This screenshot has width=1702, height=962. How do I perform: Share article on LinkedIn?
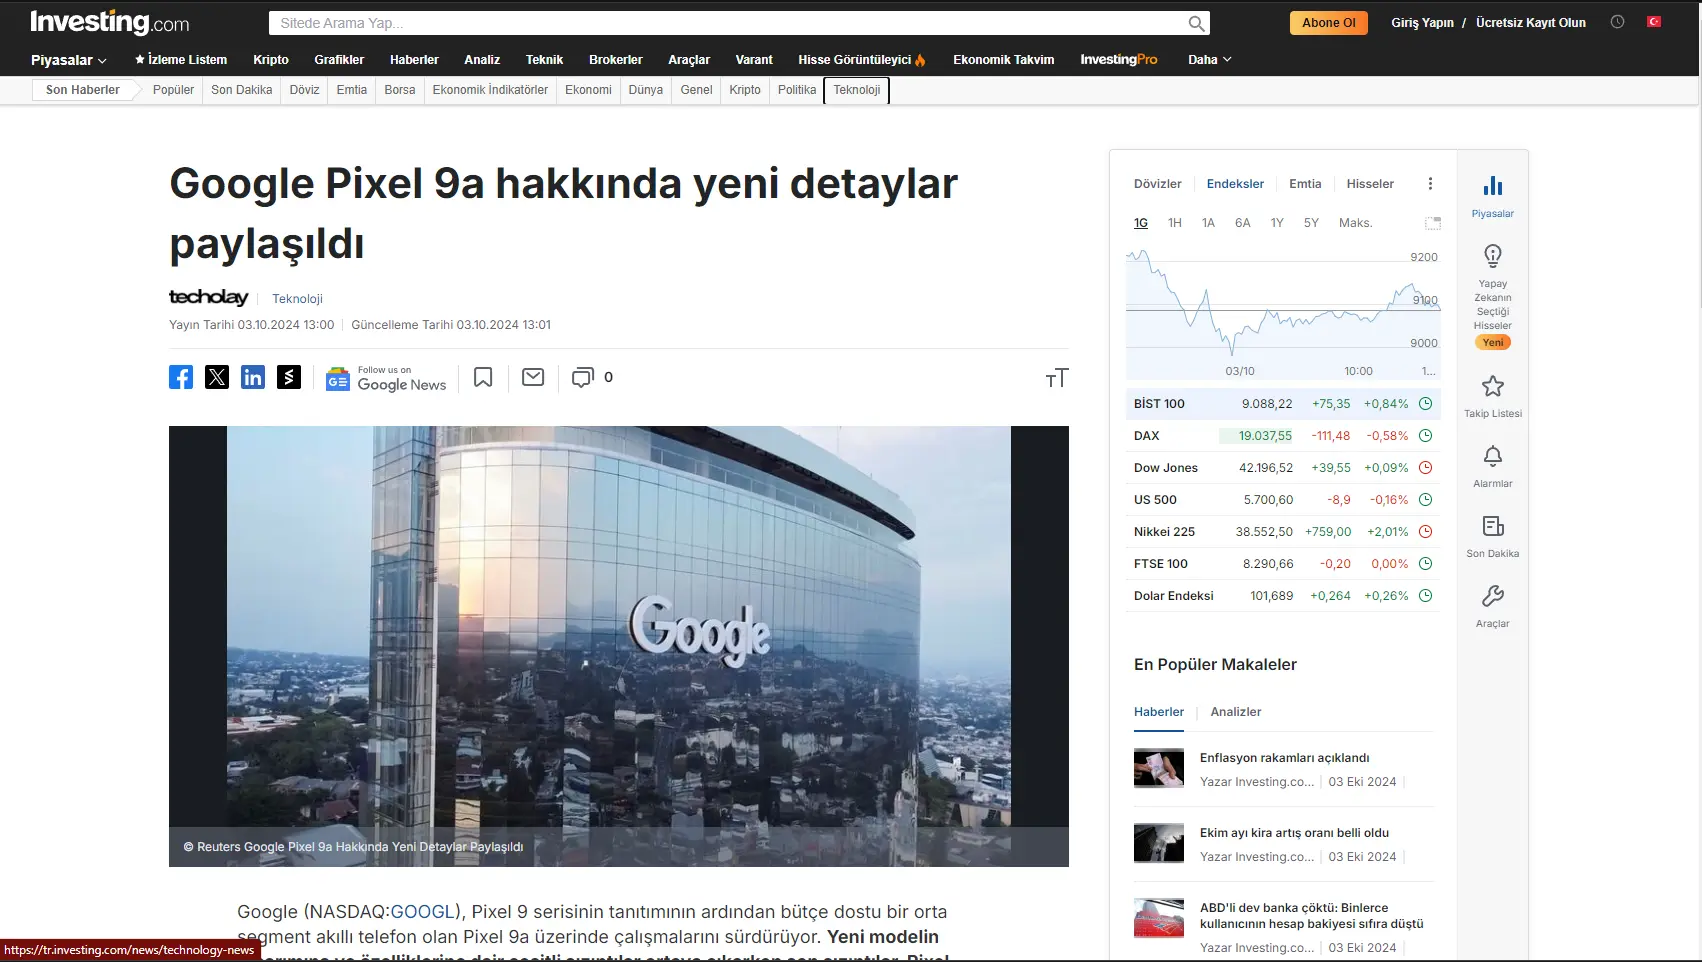click(253, 377)
